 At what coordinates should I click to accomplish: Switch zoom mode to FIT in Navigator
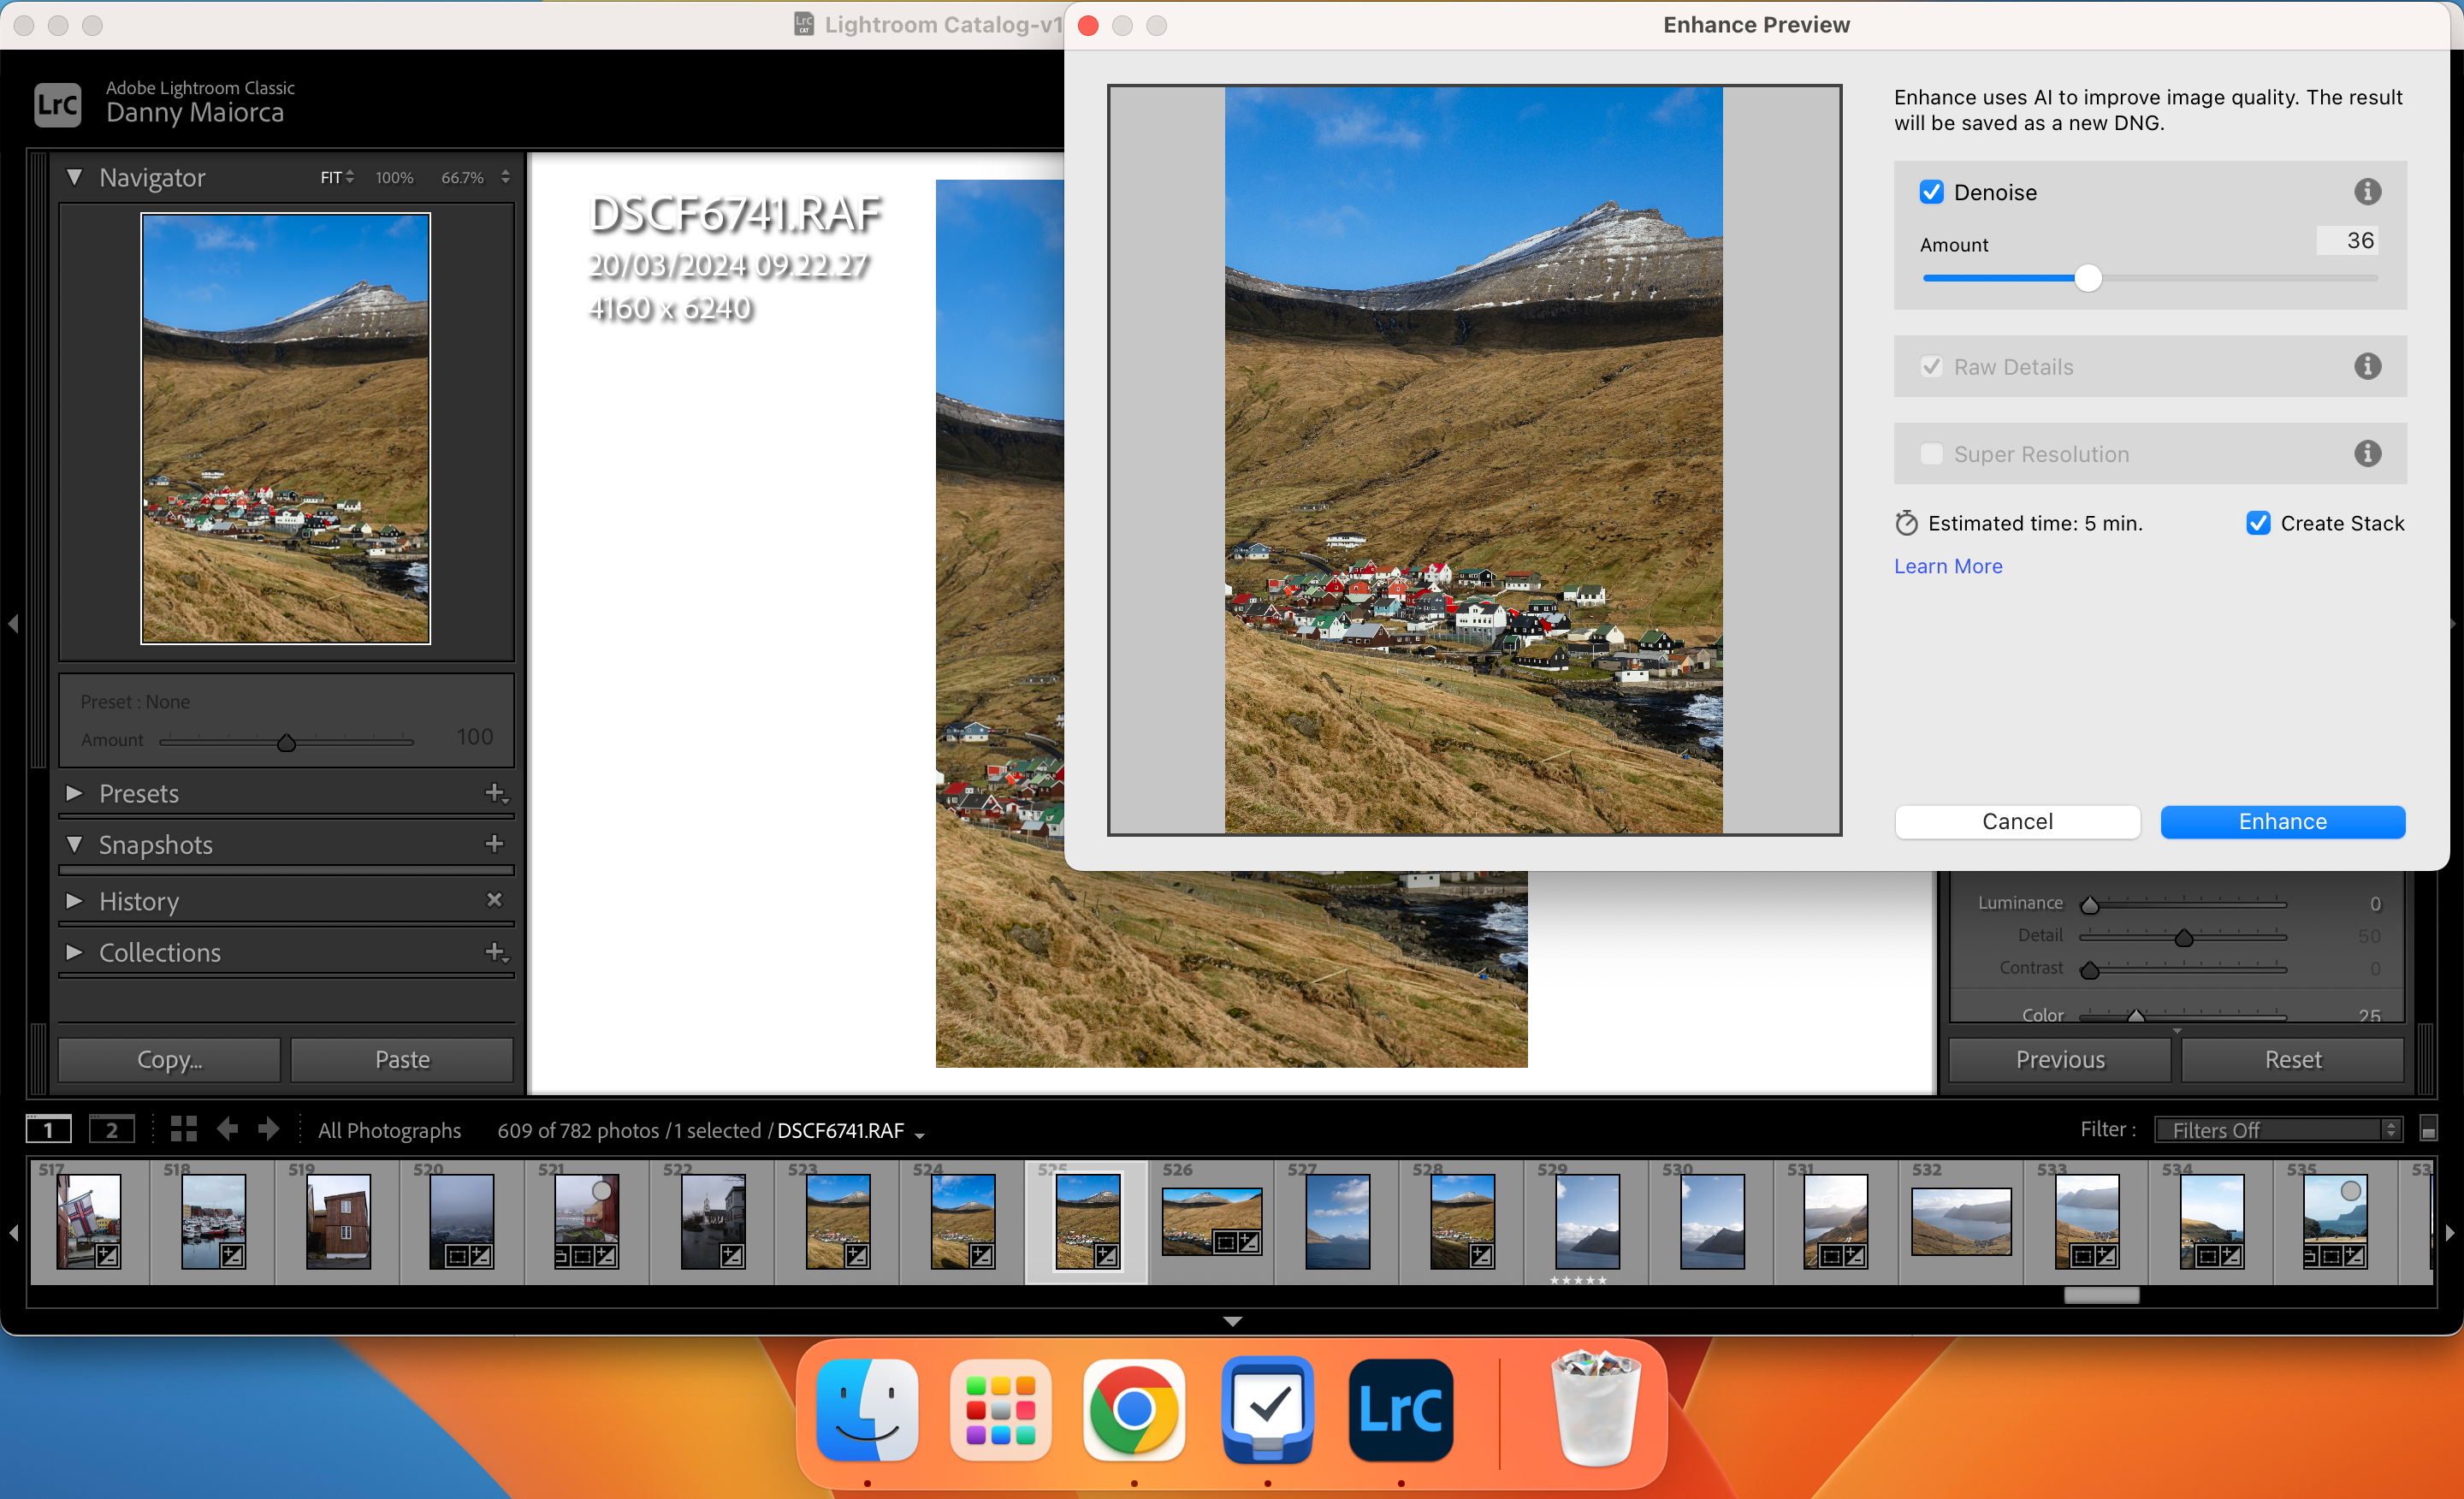coord(331,177)
